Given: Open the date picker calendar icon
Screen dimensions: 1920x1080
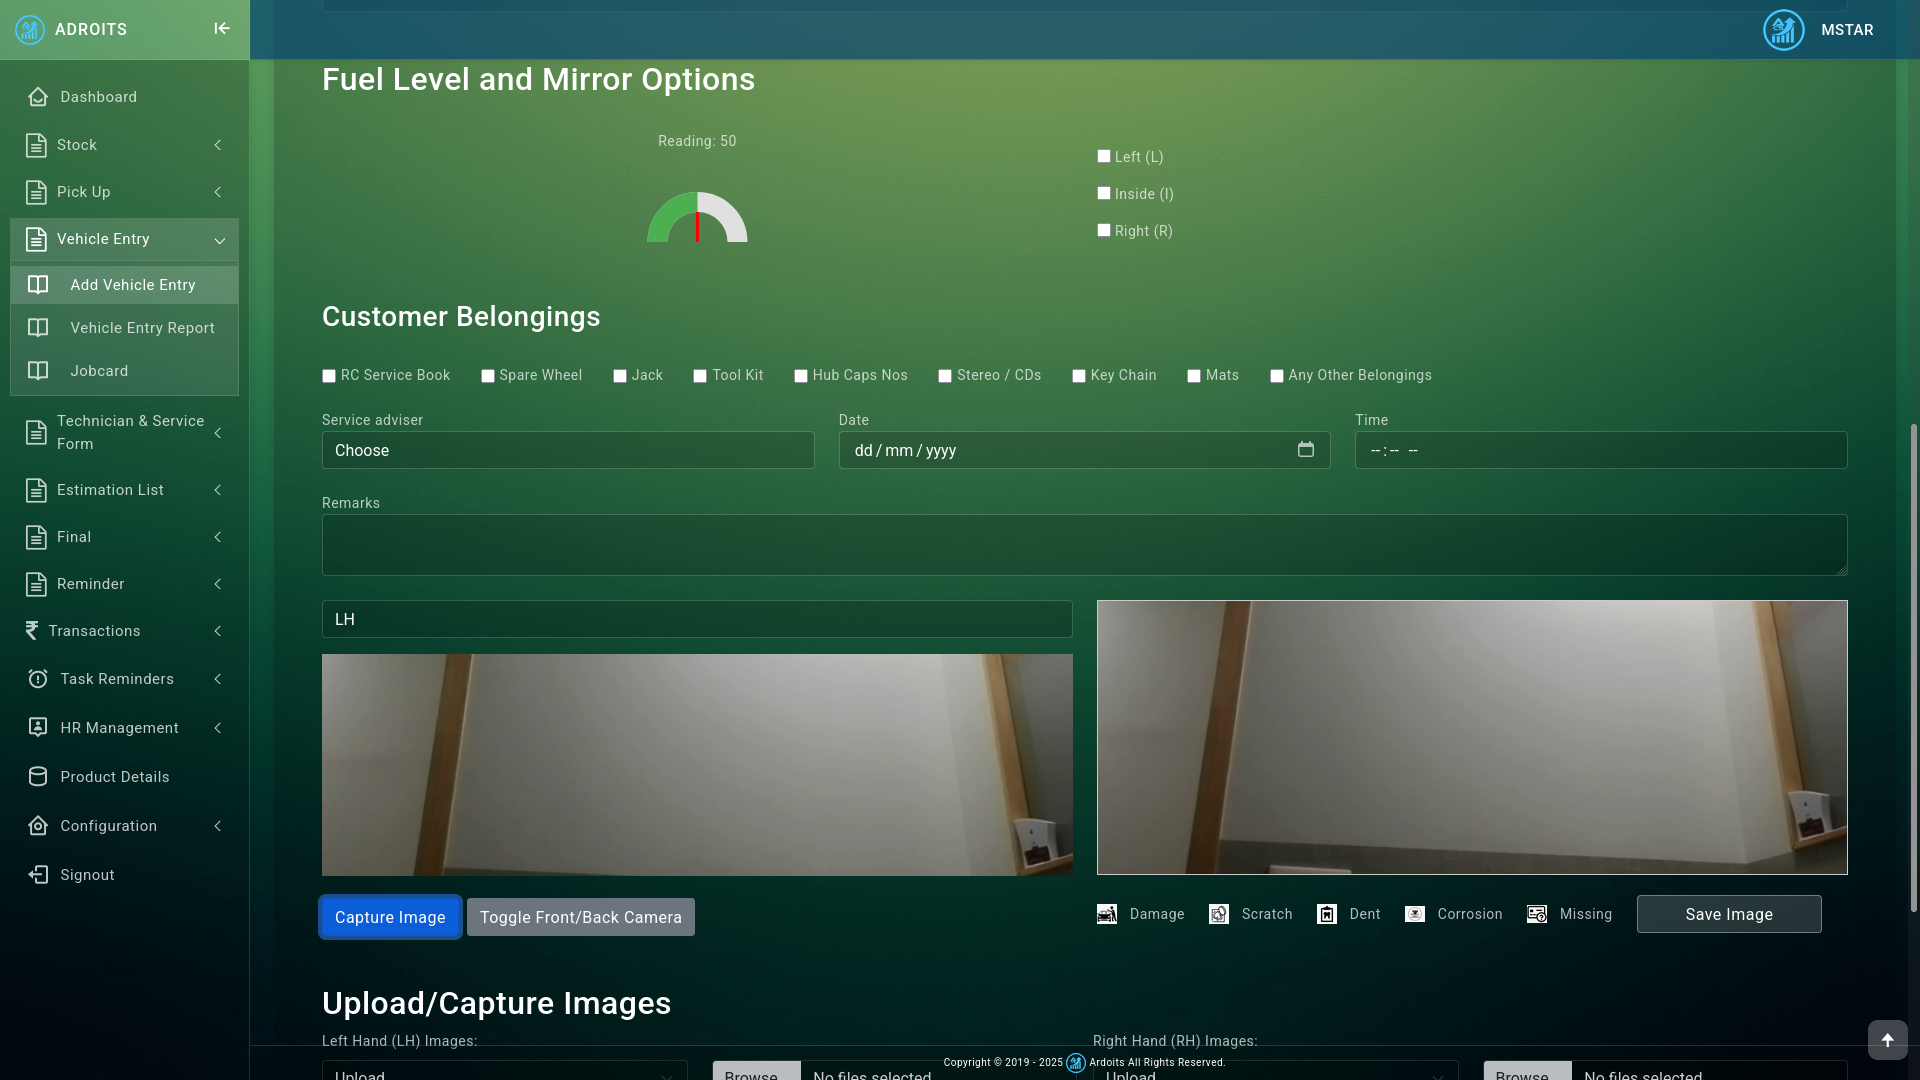Looking at the screenshot, I should coord(1306,450).
